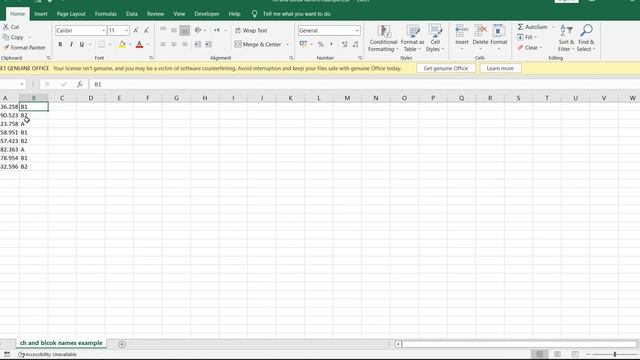Open Conditional Formatting
The width and height of the screenshot is (640, 360).
point(383,38)
